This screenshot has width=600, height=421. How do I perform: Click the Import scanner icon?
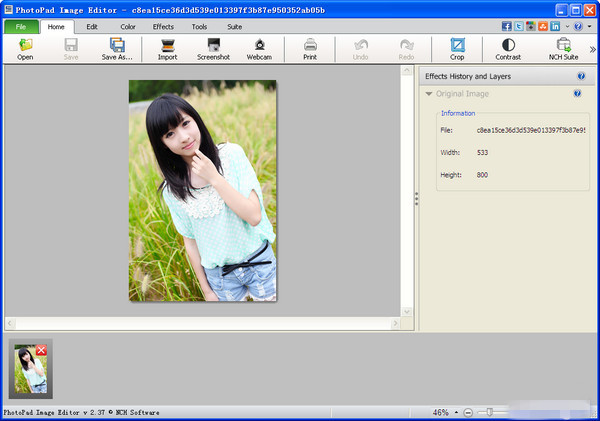pyautogui.click(x=167, y=46)
